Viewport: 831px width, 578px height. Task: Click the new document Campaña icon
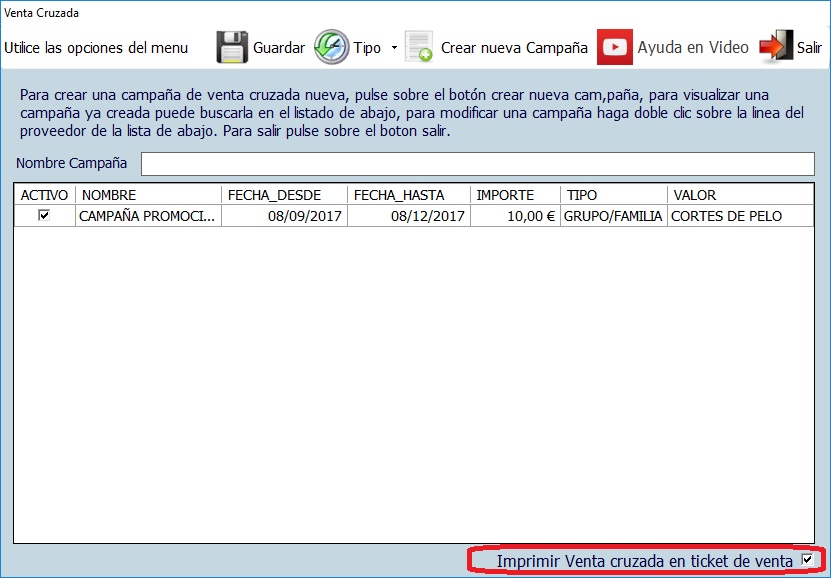click(419, 47)
